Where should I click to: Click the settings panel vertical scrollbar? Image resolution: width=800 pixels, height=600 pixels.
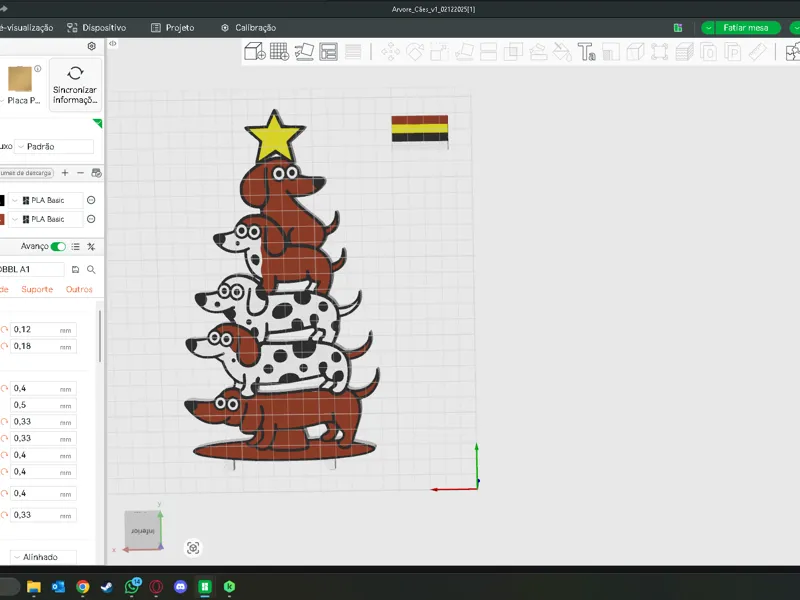pyautogui.click(x=99, y=337)
